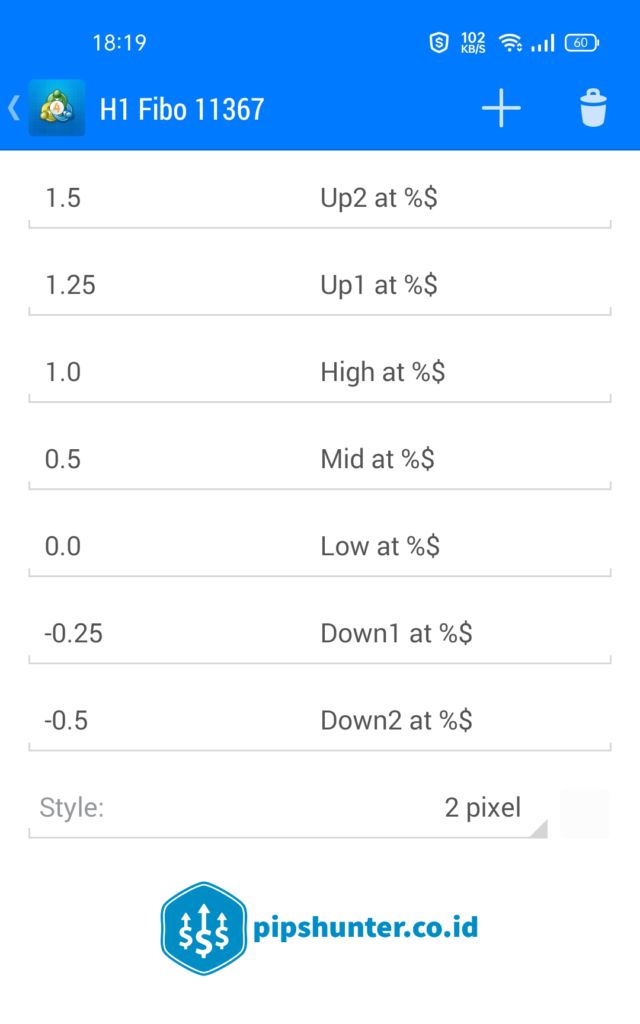This screenshot has height=1024, width=640.
Task: Add a new Fibo level with plus
Action: (501, 108)
